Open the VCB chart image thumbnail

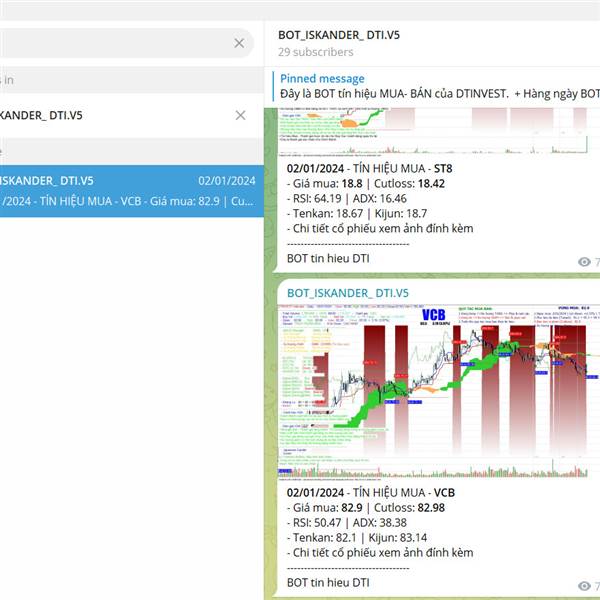(x=439, y=391)
